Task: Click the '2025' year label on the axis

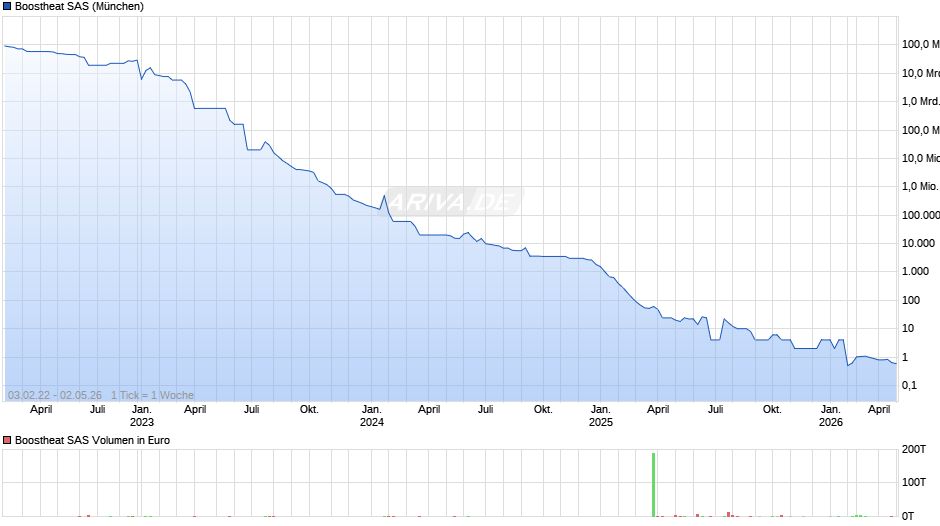Action: coord(601,422)
